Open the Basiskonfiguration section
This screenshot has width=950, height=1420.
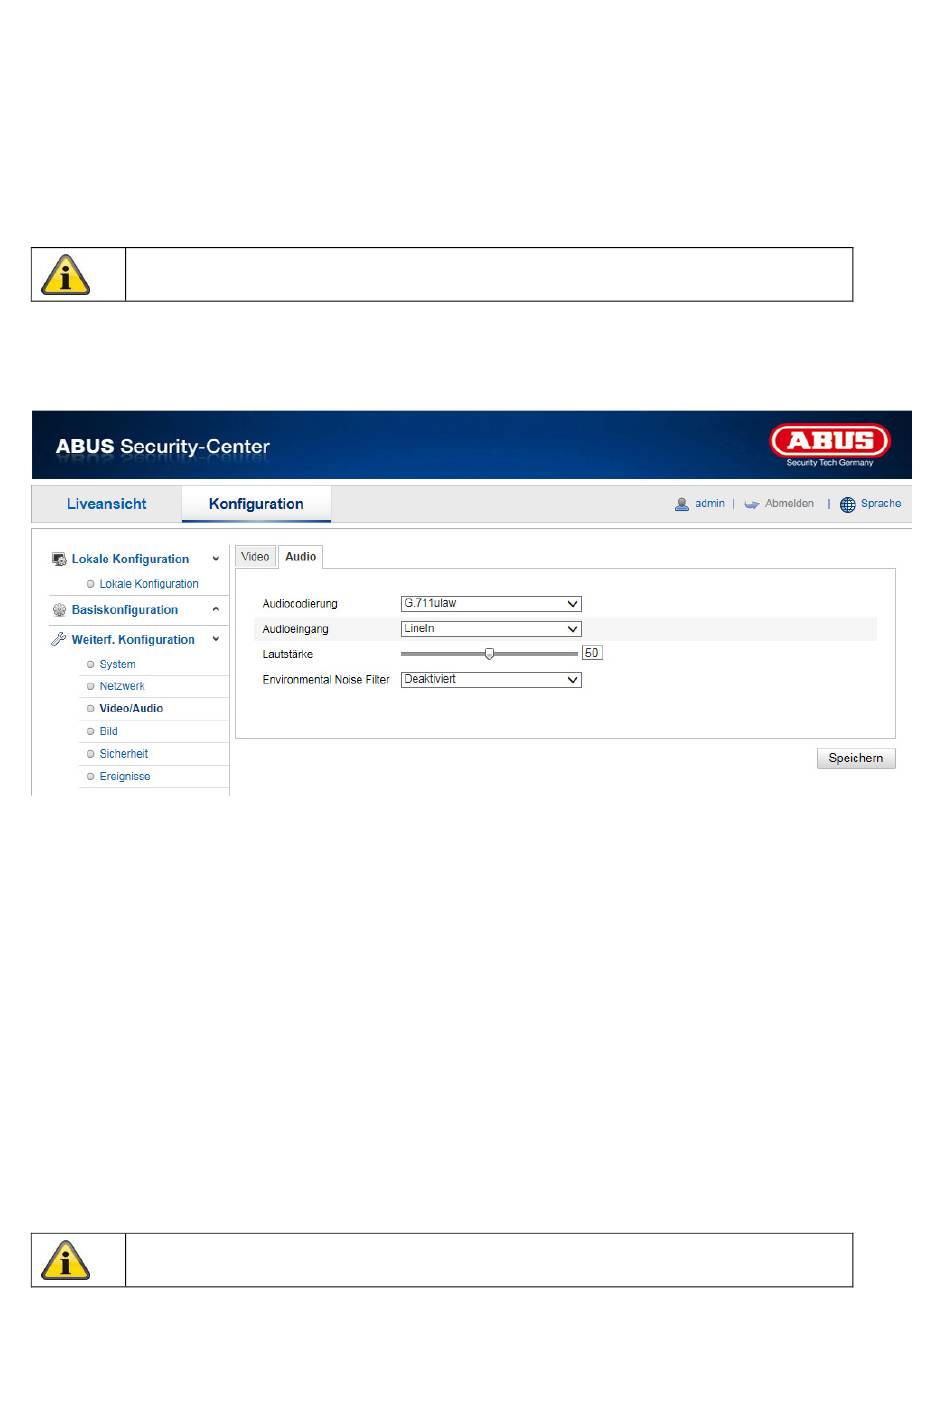point(125,610)
